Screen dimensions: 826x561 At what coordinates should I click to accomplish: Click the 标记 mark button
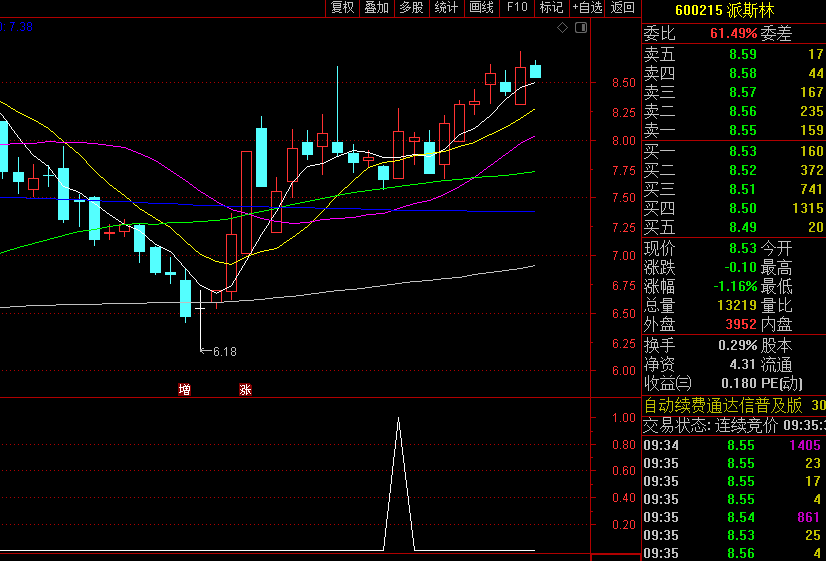pos(552,7)
